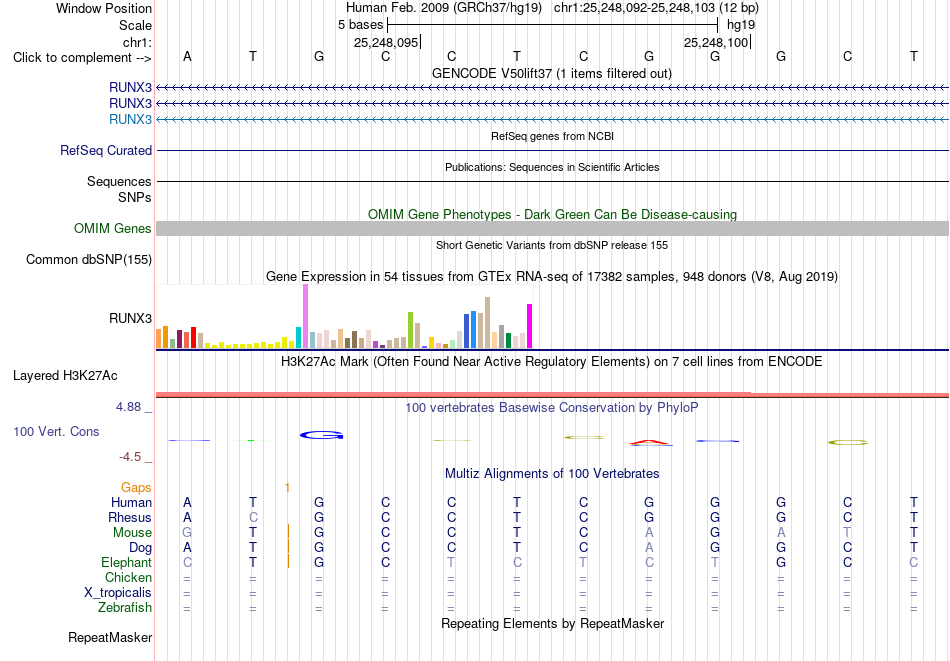Image resolution: width=950 pixels, height=661 pixels.
Task: Click the 'chr1:' base position label
Action: pos(137,42)
